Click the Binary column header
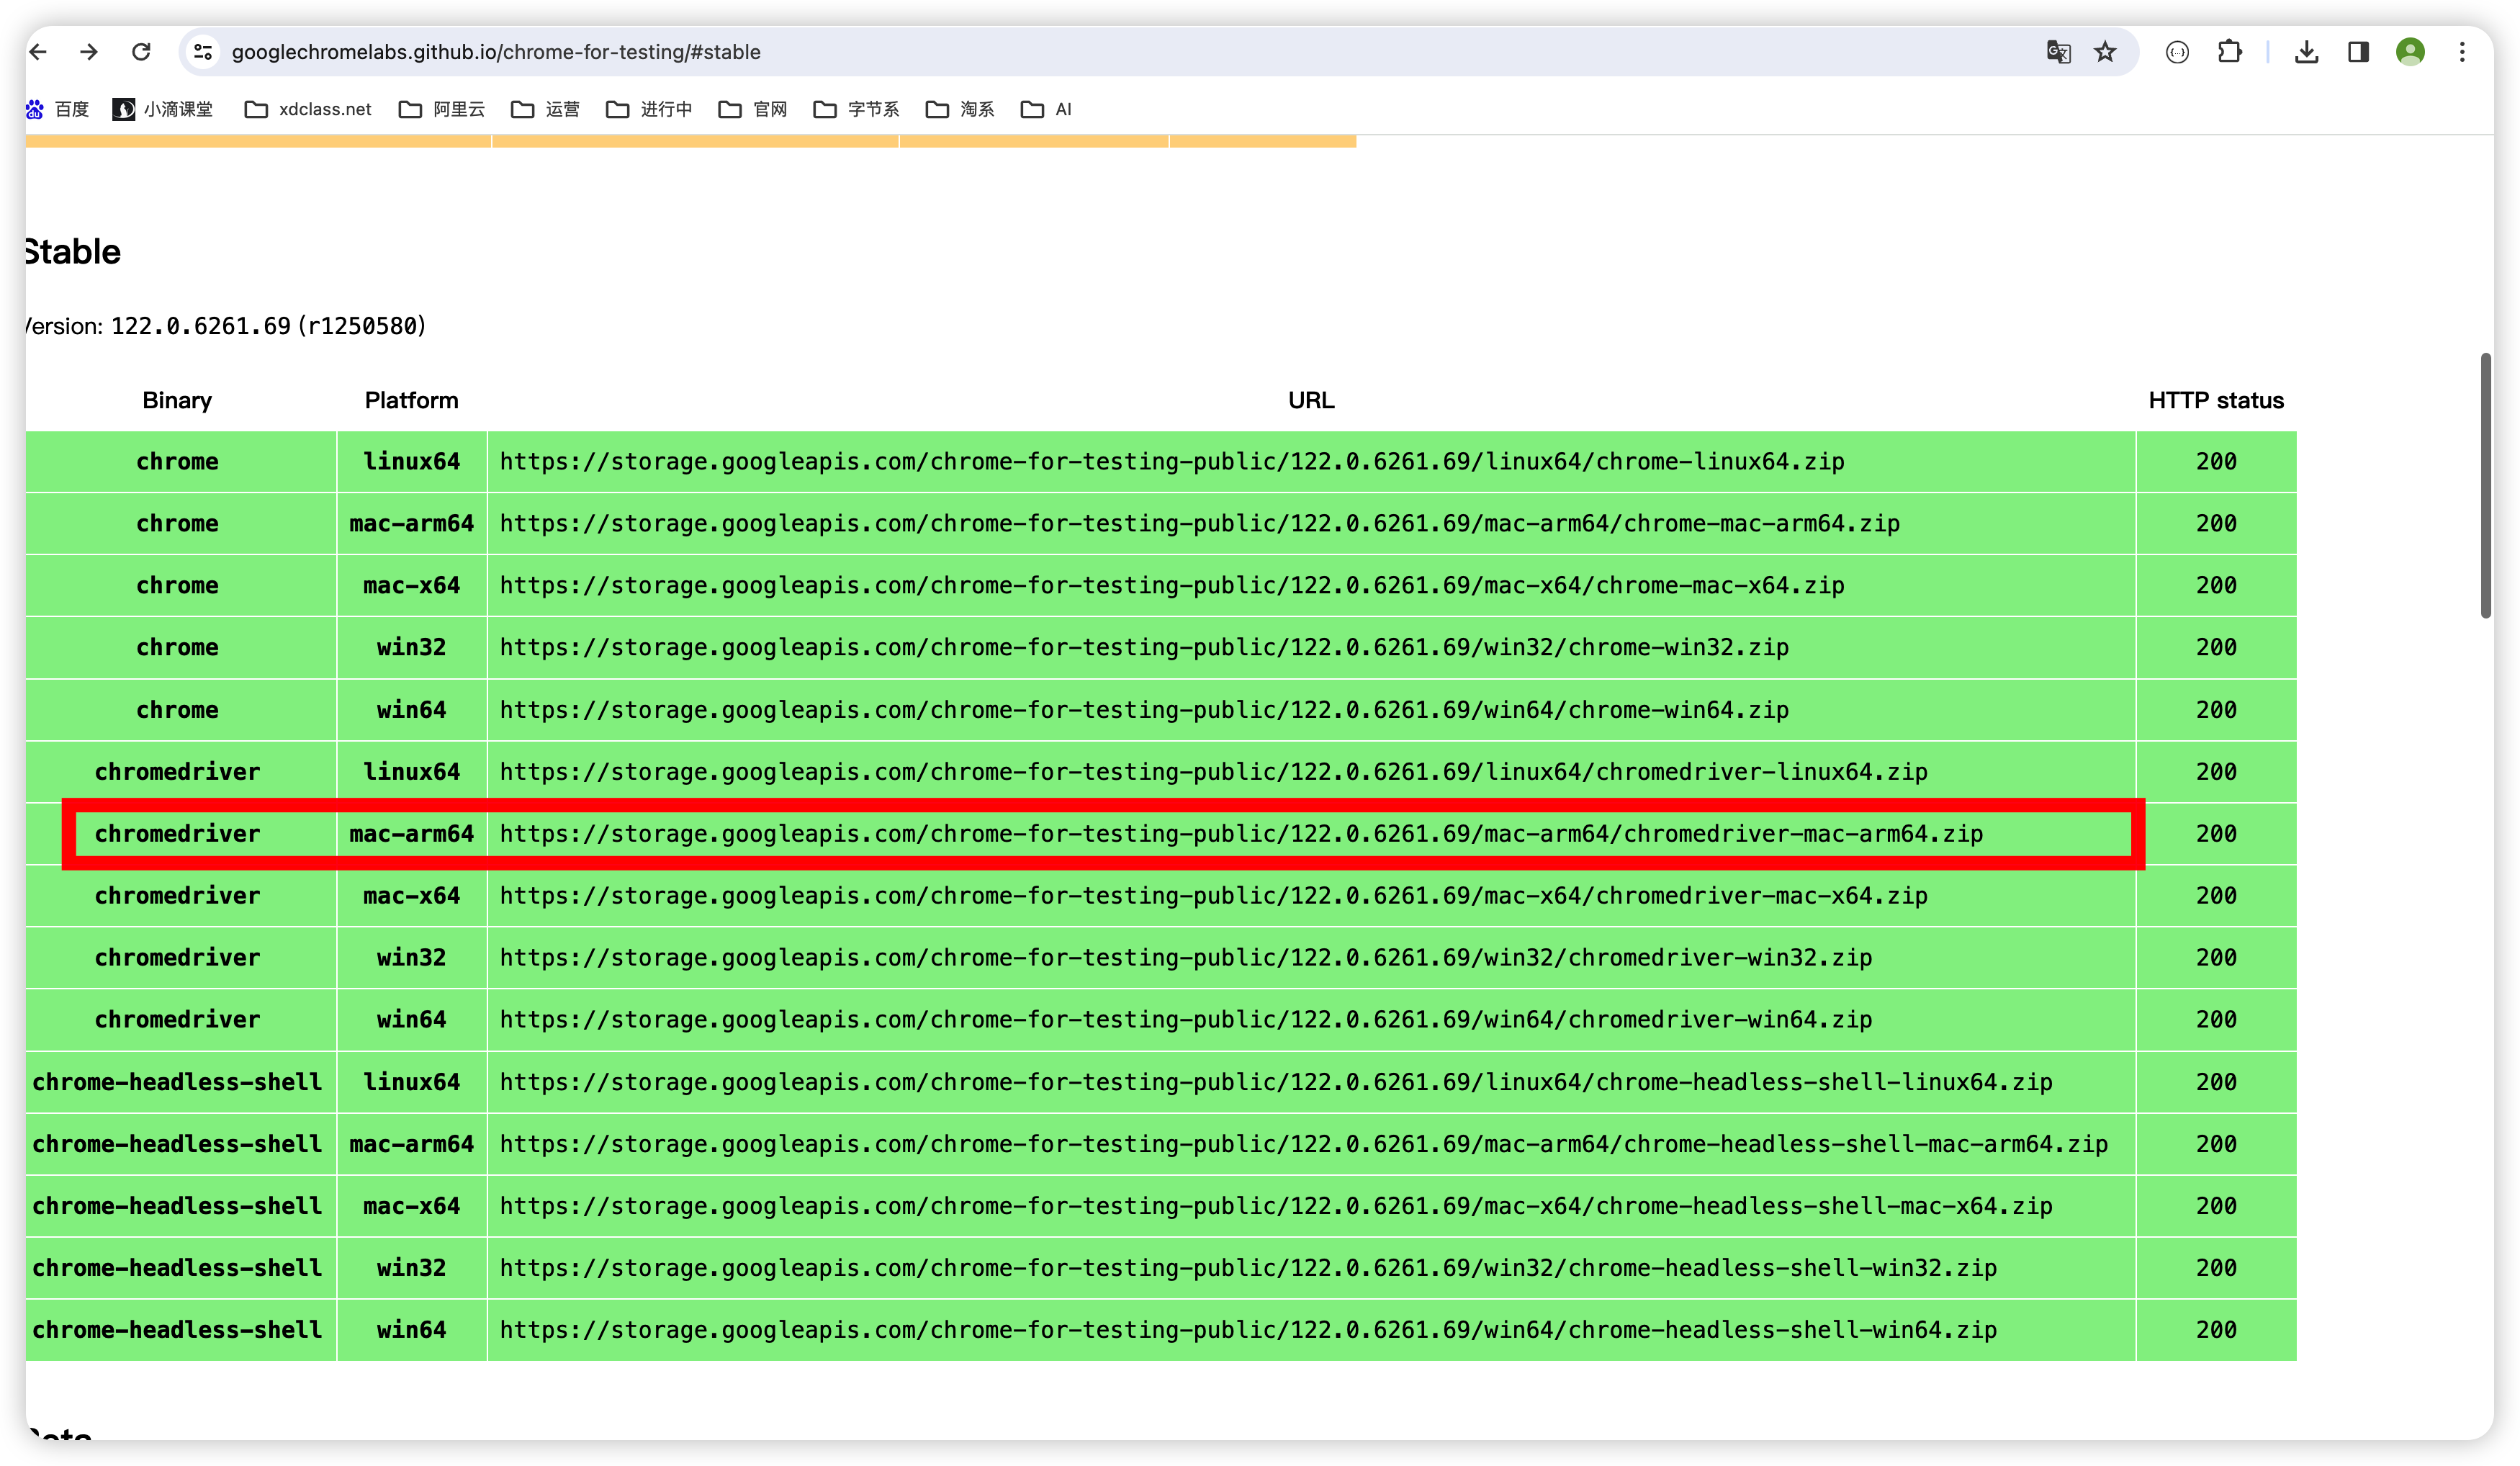The height and width of the screenshot is (1466, 2520). tap(177, 400)
